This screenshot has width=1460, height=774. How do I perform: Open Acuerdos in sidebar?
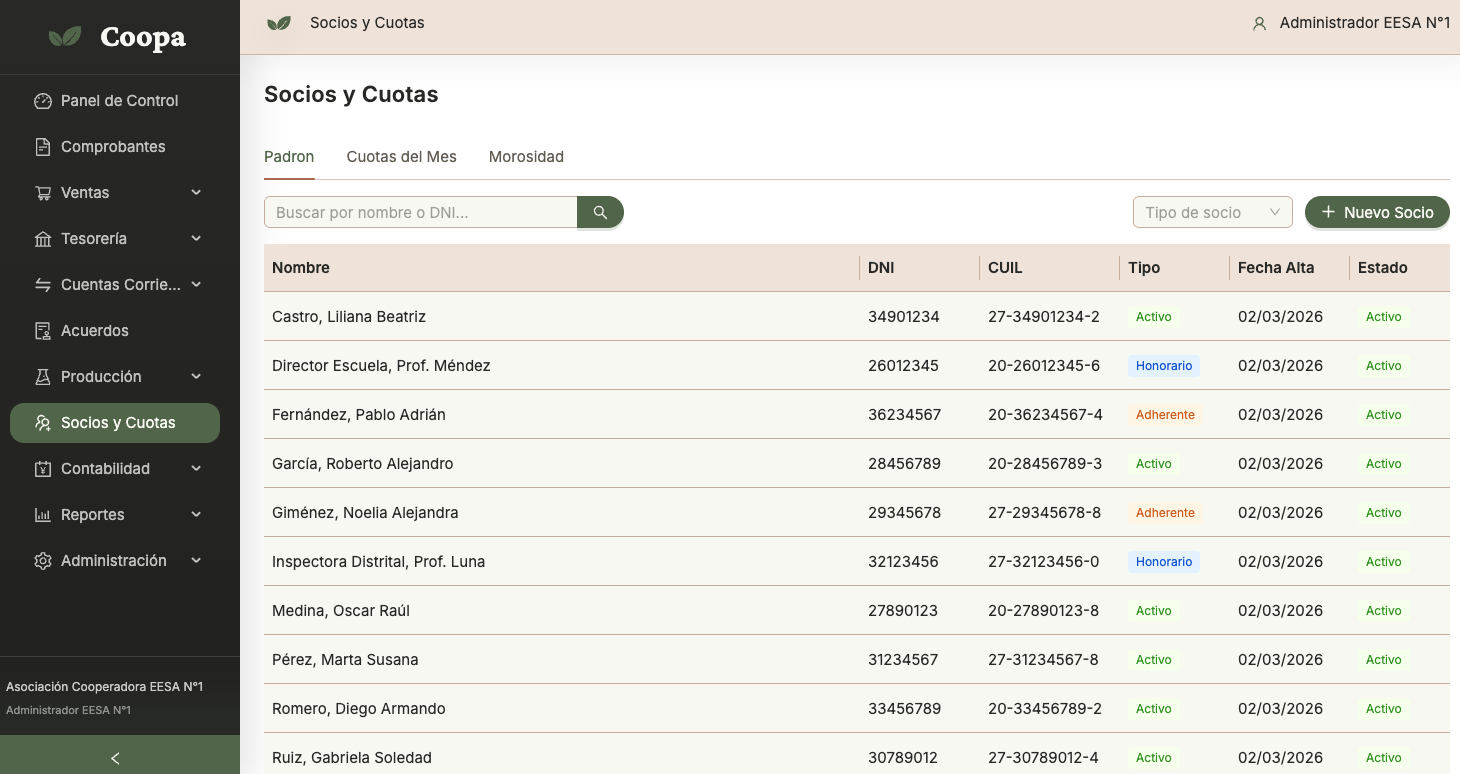(x=115, y=331)
